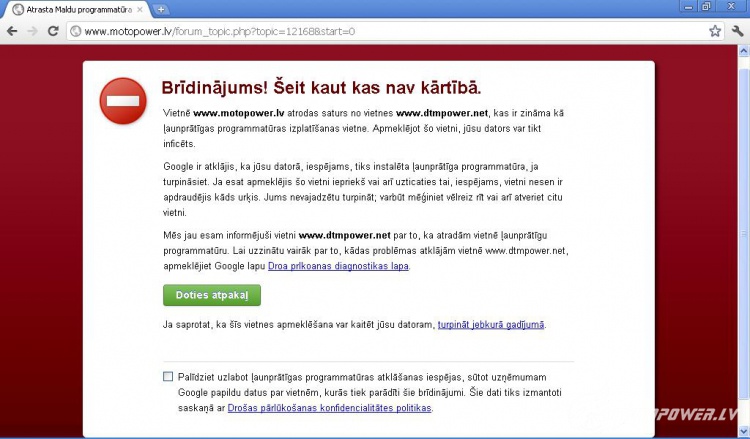Screen dimensions: 750x439
Task: Reload the page with the refresh icon
Action: [x=53, y=31]
